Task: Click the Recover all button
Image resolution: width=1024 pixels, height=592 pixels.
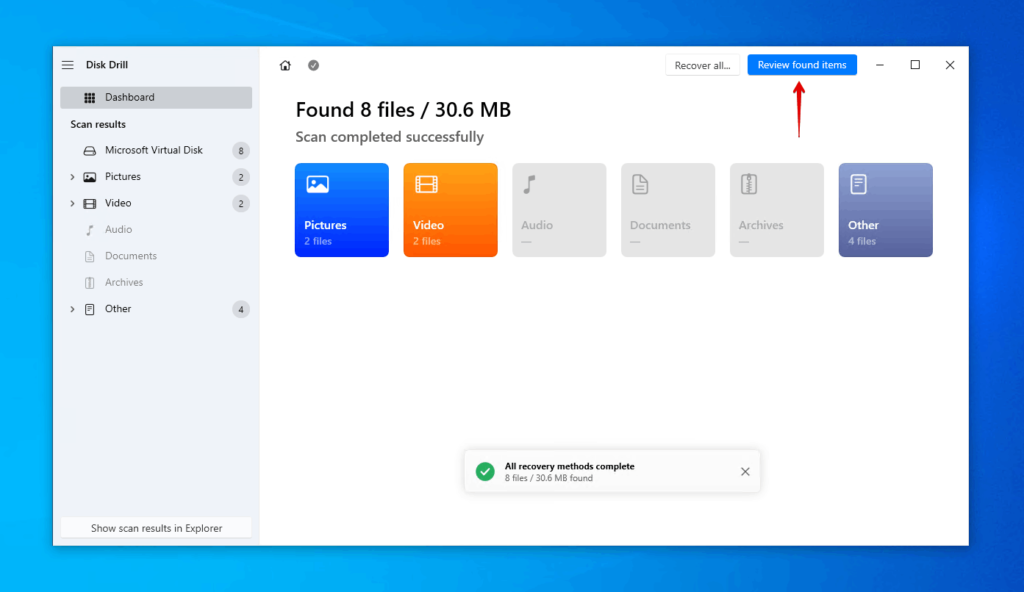Action: (702, 64)
